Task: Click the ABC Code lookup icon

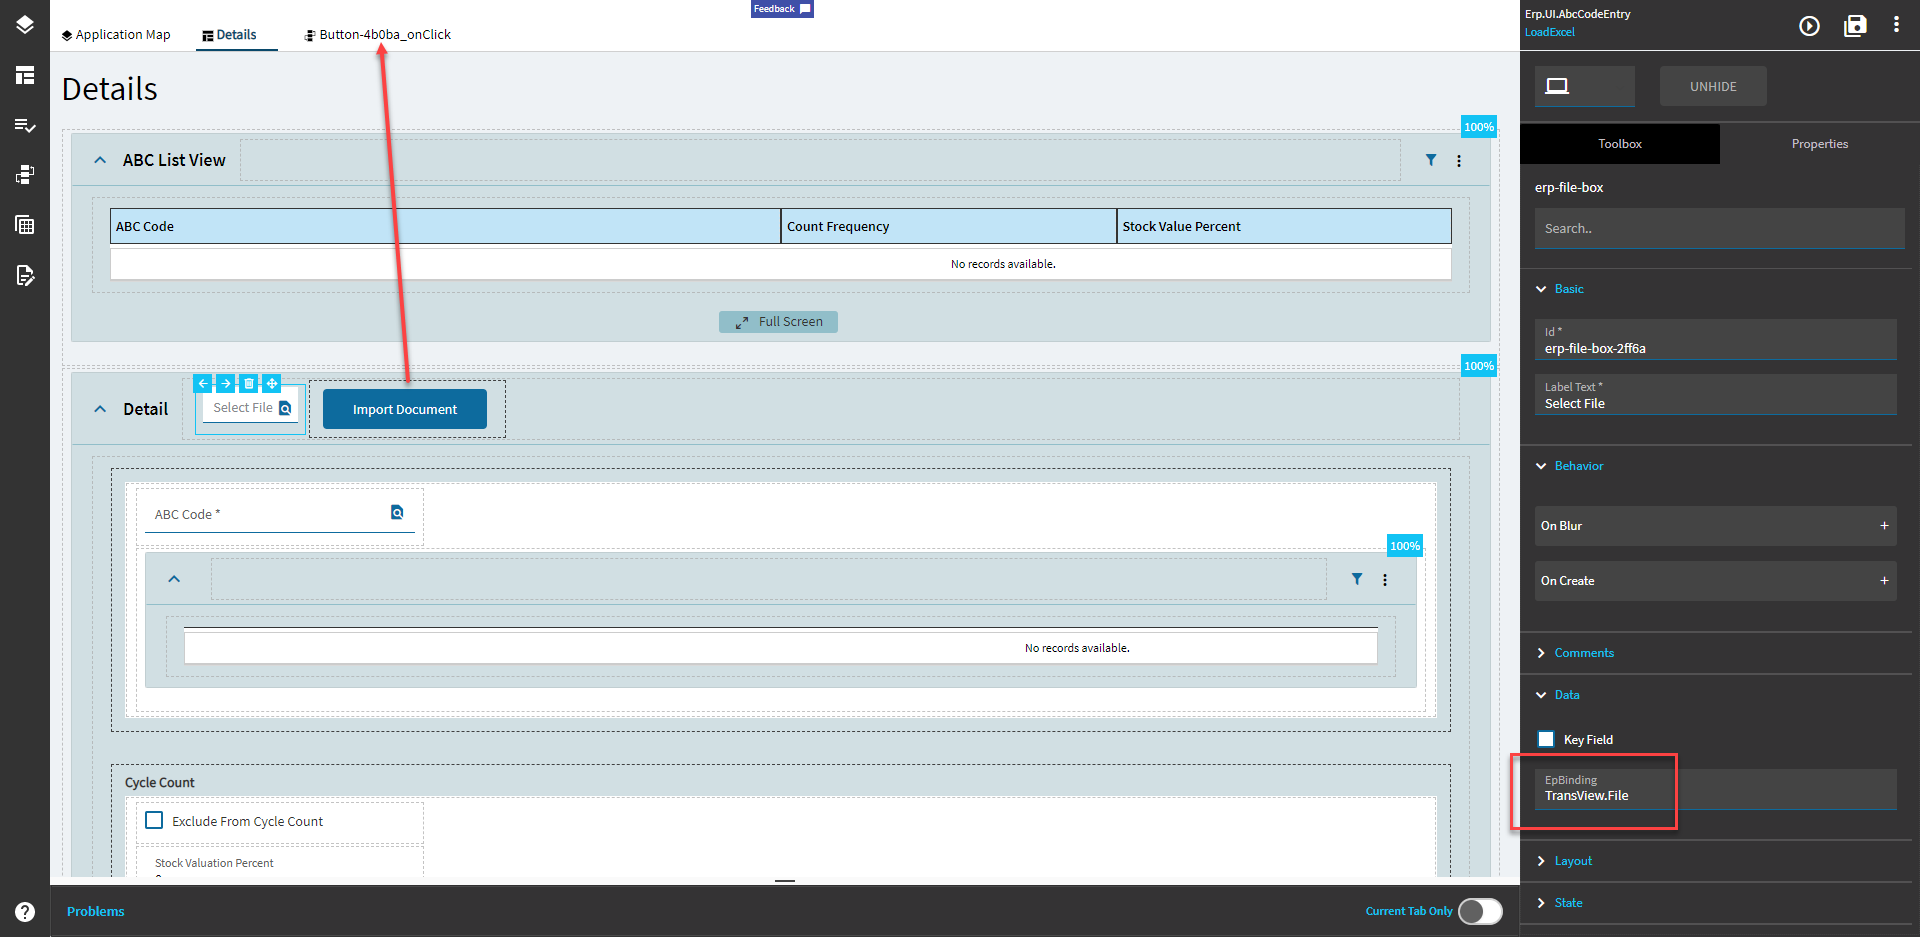Action: point(397,512)
